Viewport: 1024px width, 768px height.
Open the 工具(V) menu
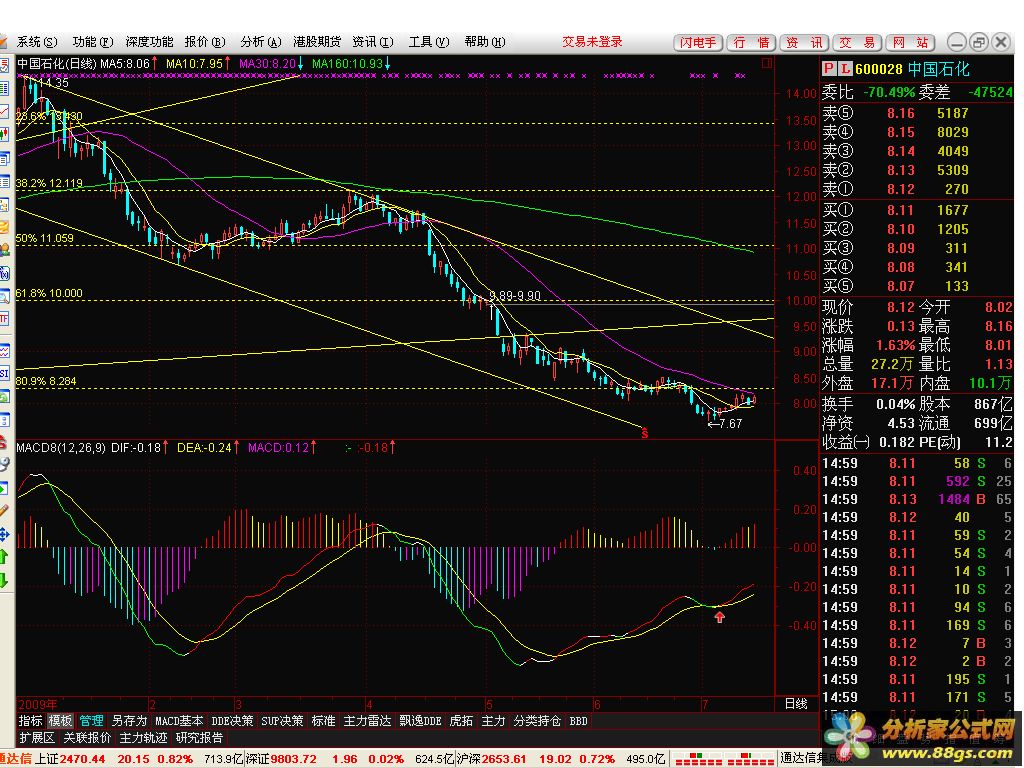[429, 42]
